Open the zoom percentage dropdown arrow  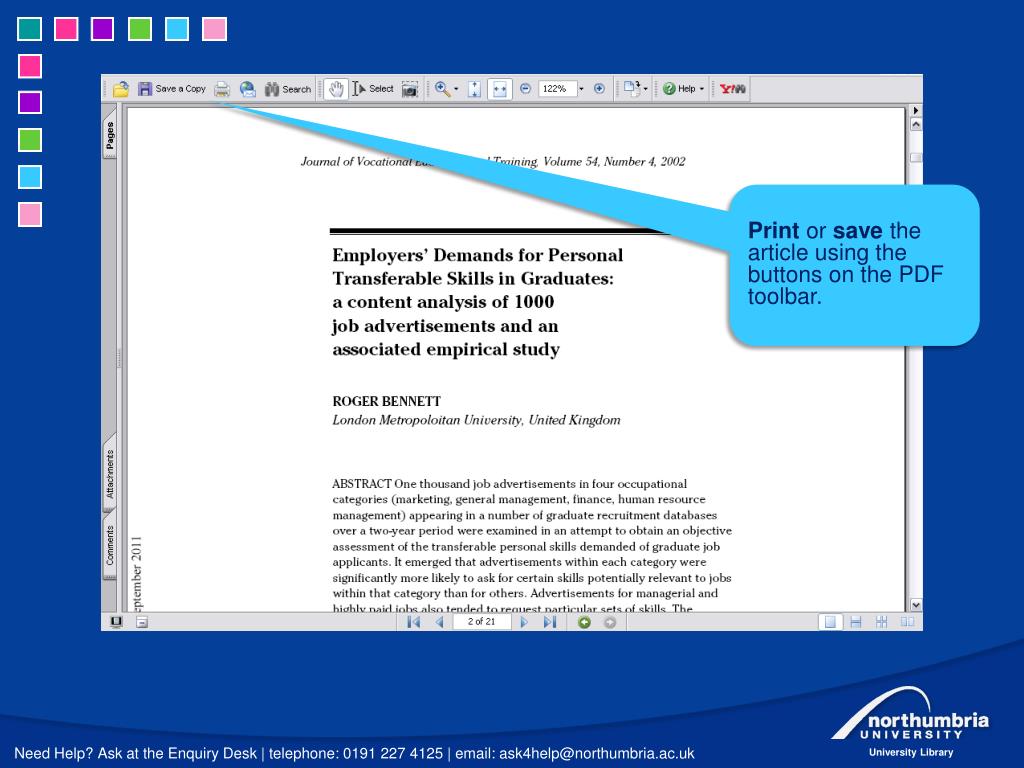pyautogui.click(x=581, y=88)
